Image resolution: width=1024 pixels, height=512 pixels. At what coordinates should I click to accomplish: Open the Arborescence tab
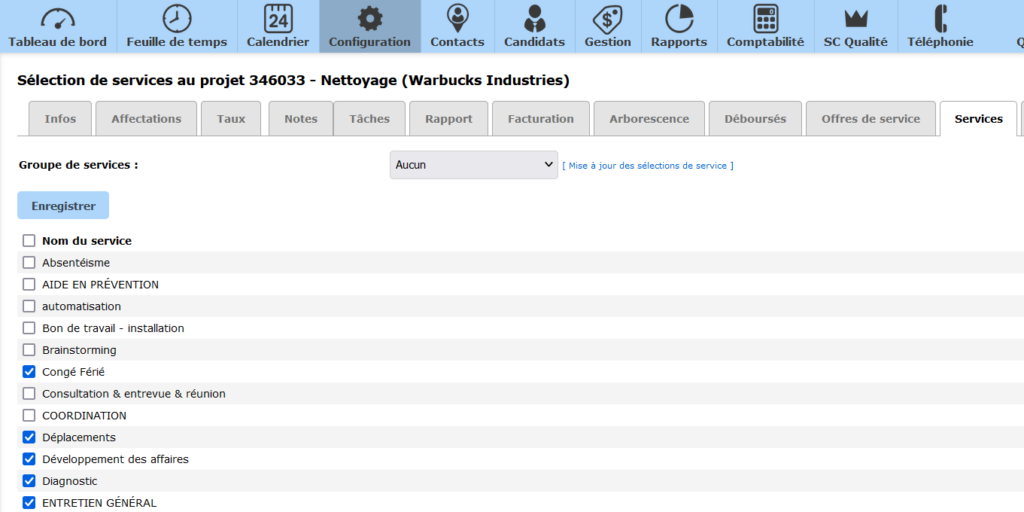649,119
